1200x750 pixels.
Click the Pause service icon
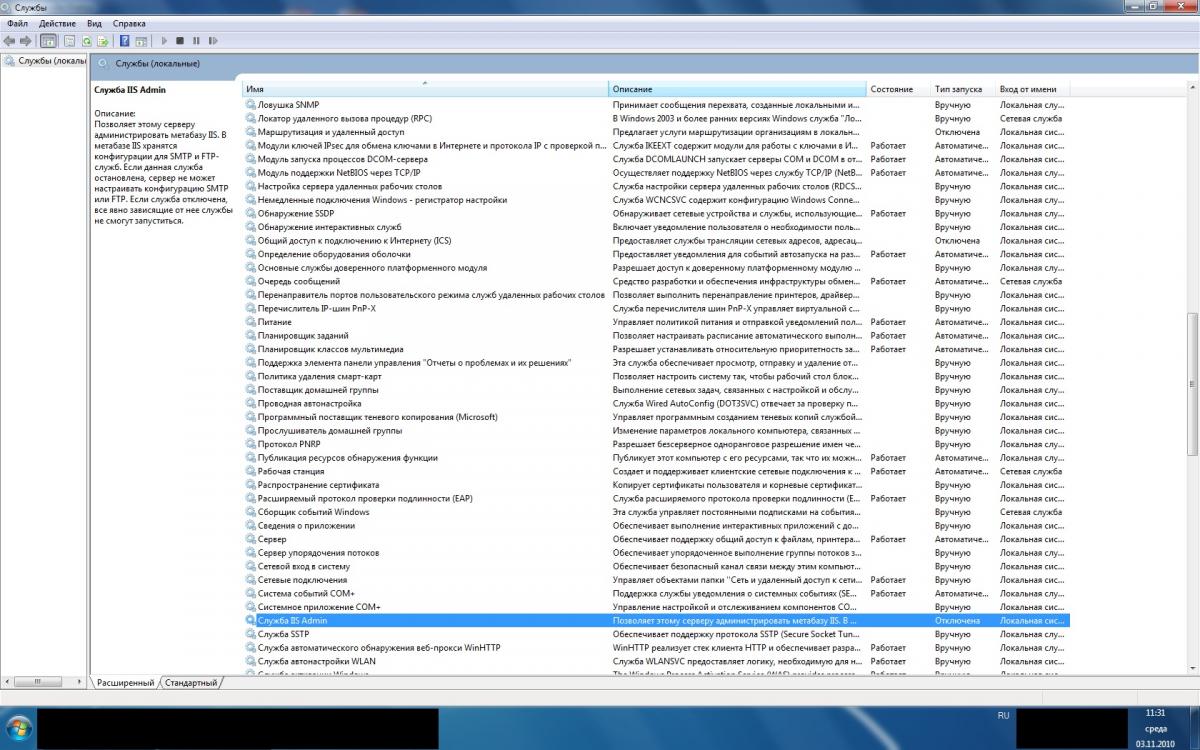point(196,41)
